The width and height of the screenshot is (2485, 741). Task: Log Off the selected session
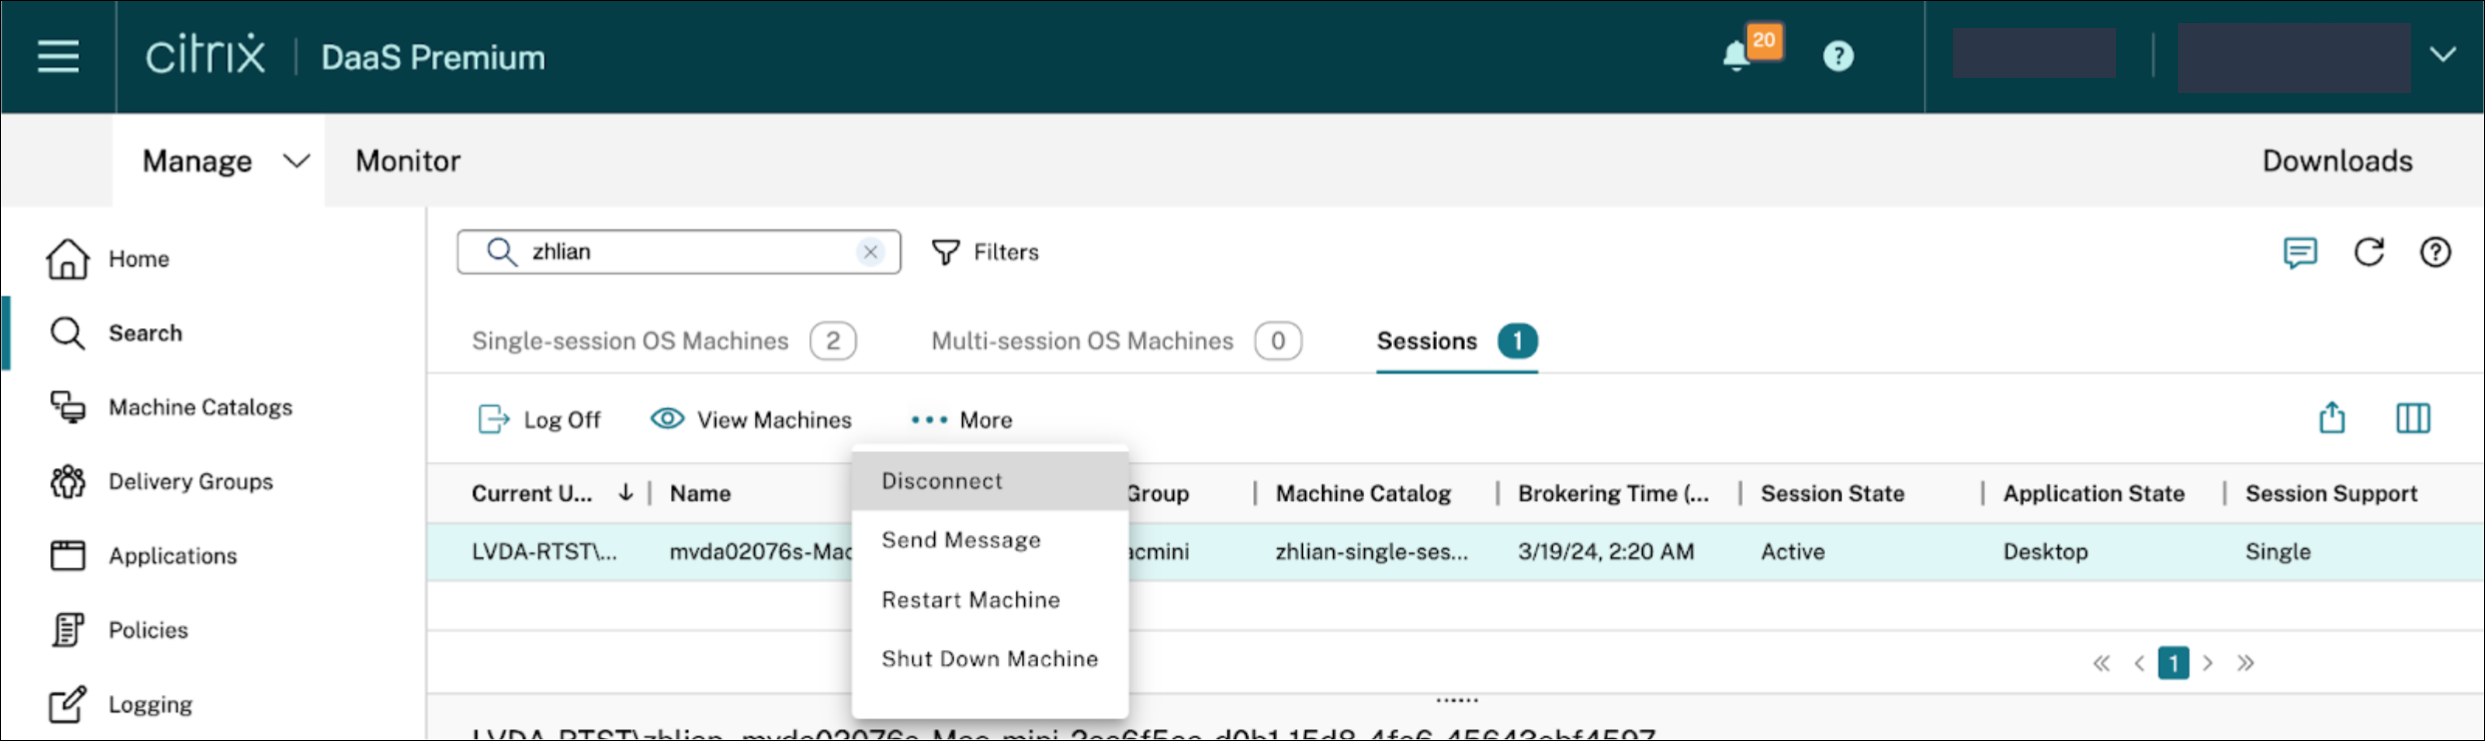click(540, 420)
